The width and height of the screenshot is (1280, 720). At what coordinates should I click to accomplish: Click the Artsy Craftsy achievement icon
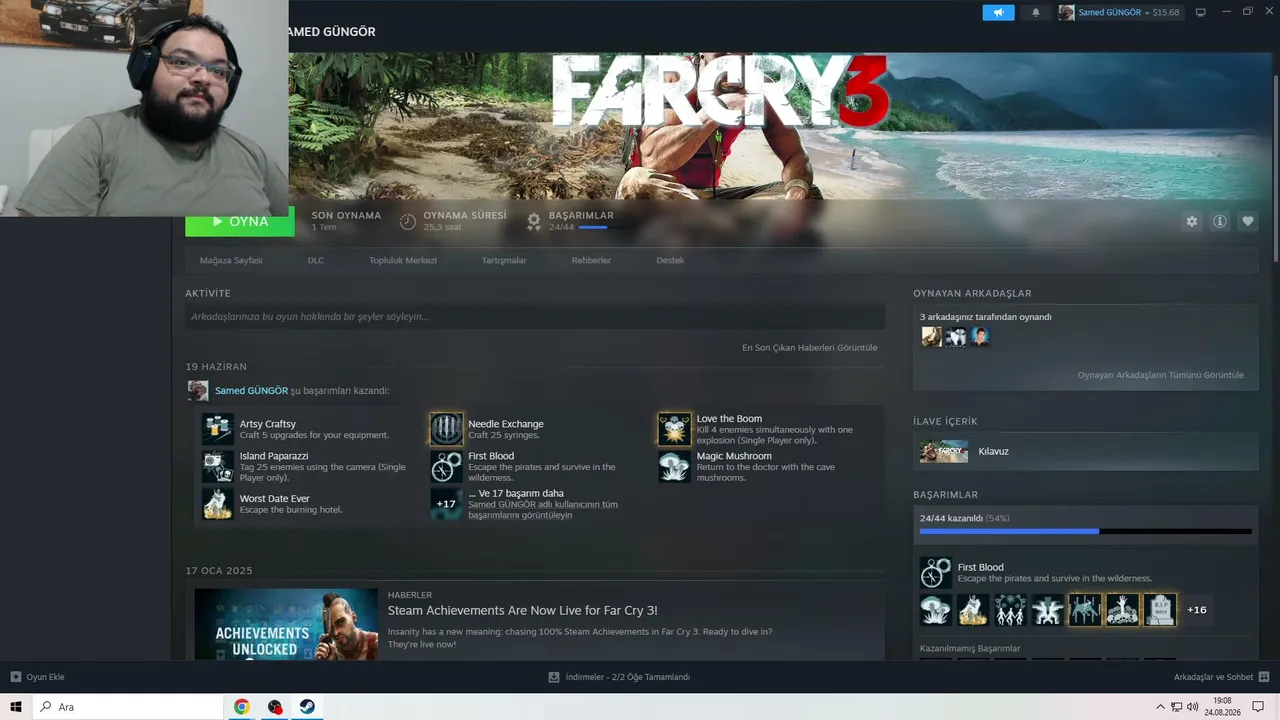pos(218,429)
